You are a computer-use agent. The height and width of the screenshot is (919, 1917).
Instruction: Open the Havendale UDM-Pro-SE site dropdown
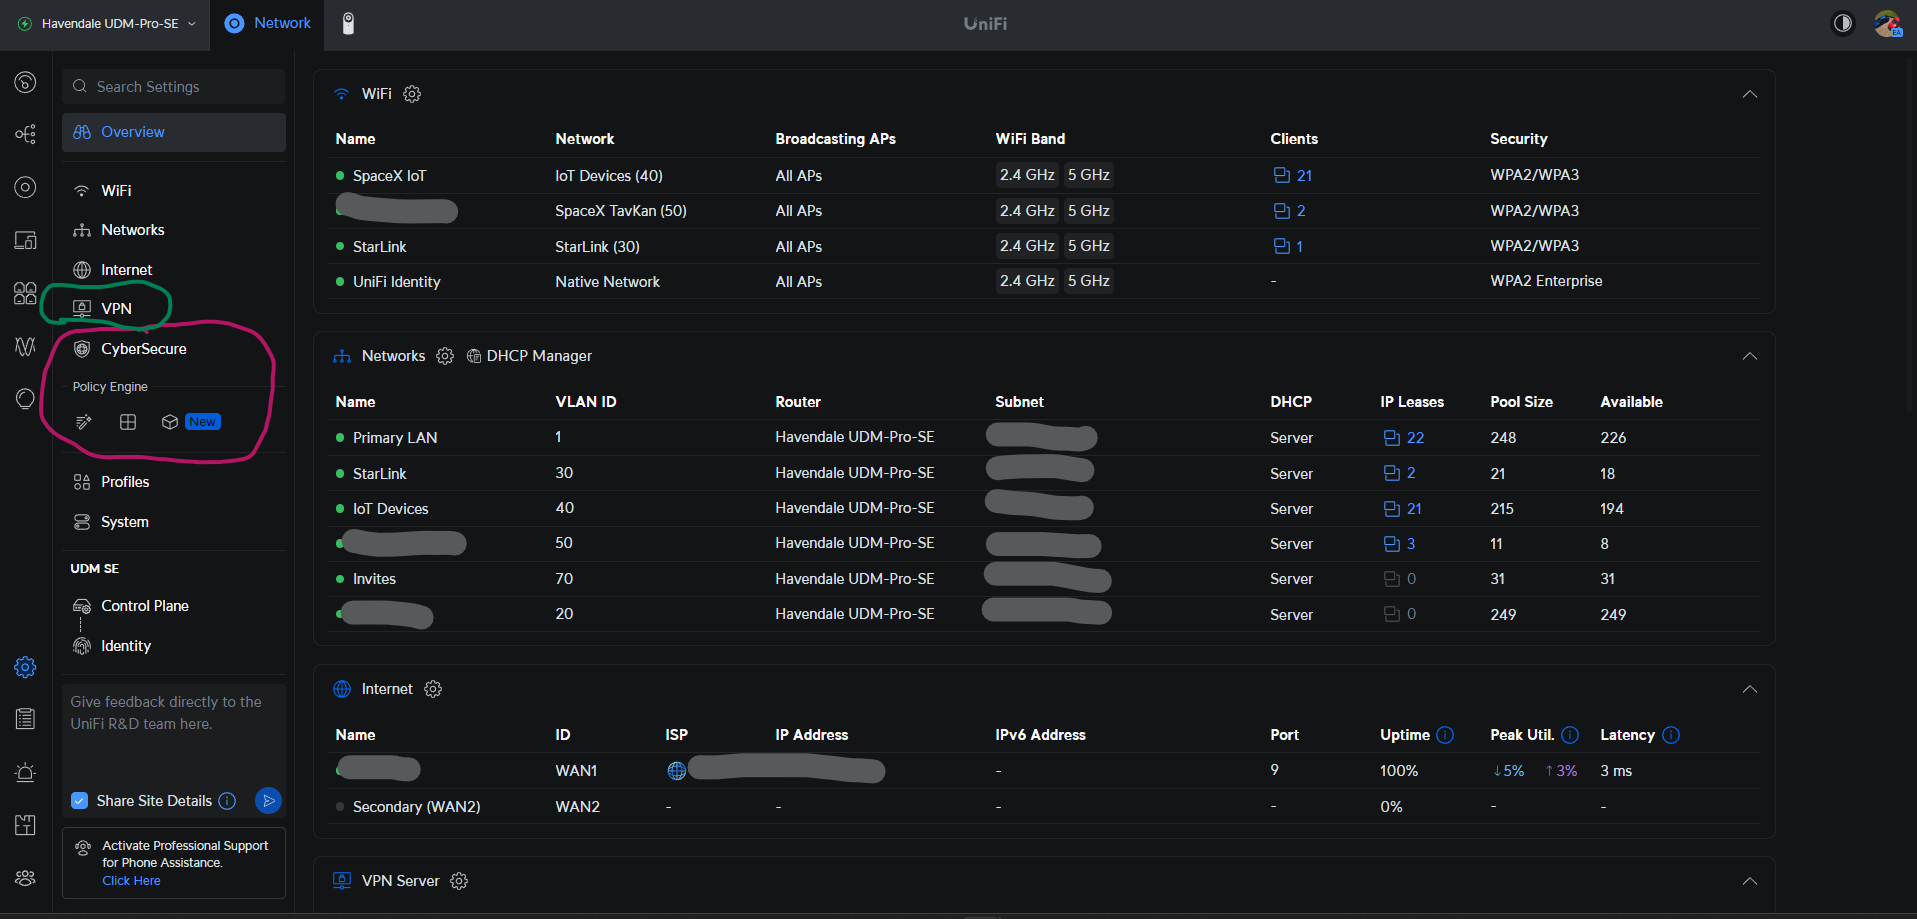coord(108,24)
